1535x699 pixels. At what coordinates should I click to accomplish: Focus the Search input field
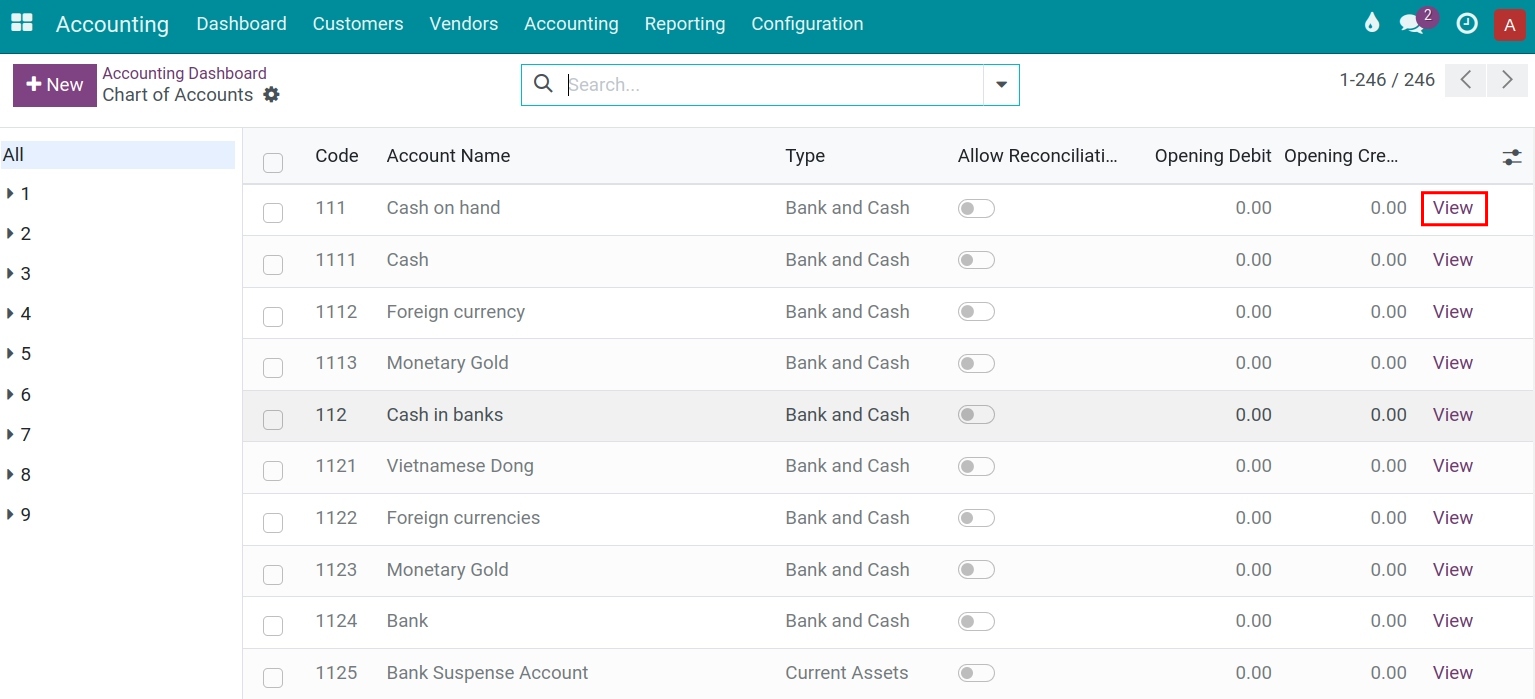coord(773,85)
